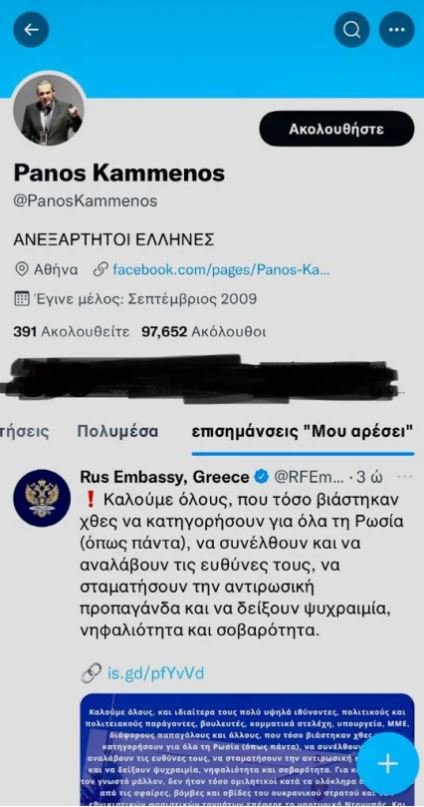Click the Ακολουθήστε follow button
This screenshot has width=424, height=807.
[337, 129]
